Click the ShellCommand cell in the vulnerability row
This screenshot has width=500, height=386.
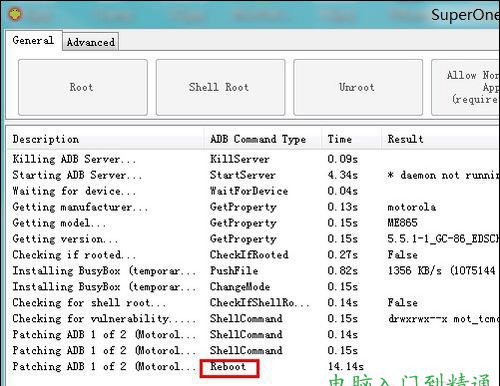coord(246,319)
